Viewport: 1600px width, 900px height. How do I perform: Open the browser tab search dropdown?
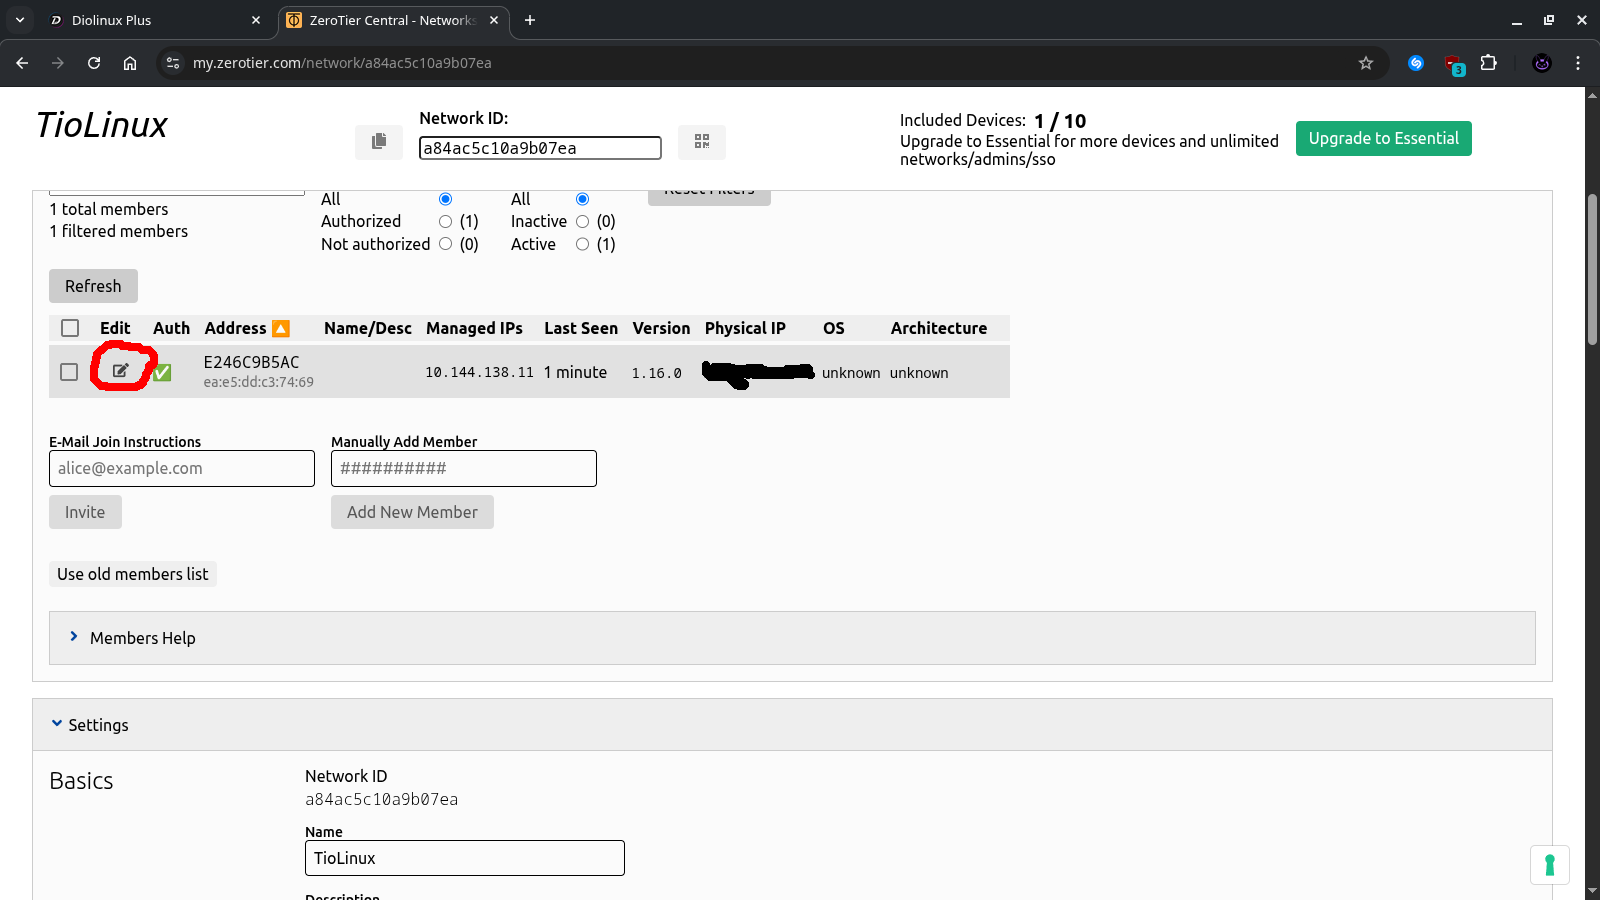(x=20, y=20)
